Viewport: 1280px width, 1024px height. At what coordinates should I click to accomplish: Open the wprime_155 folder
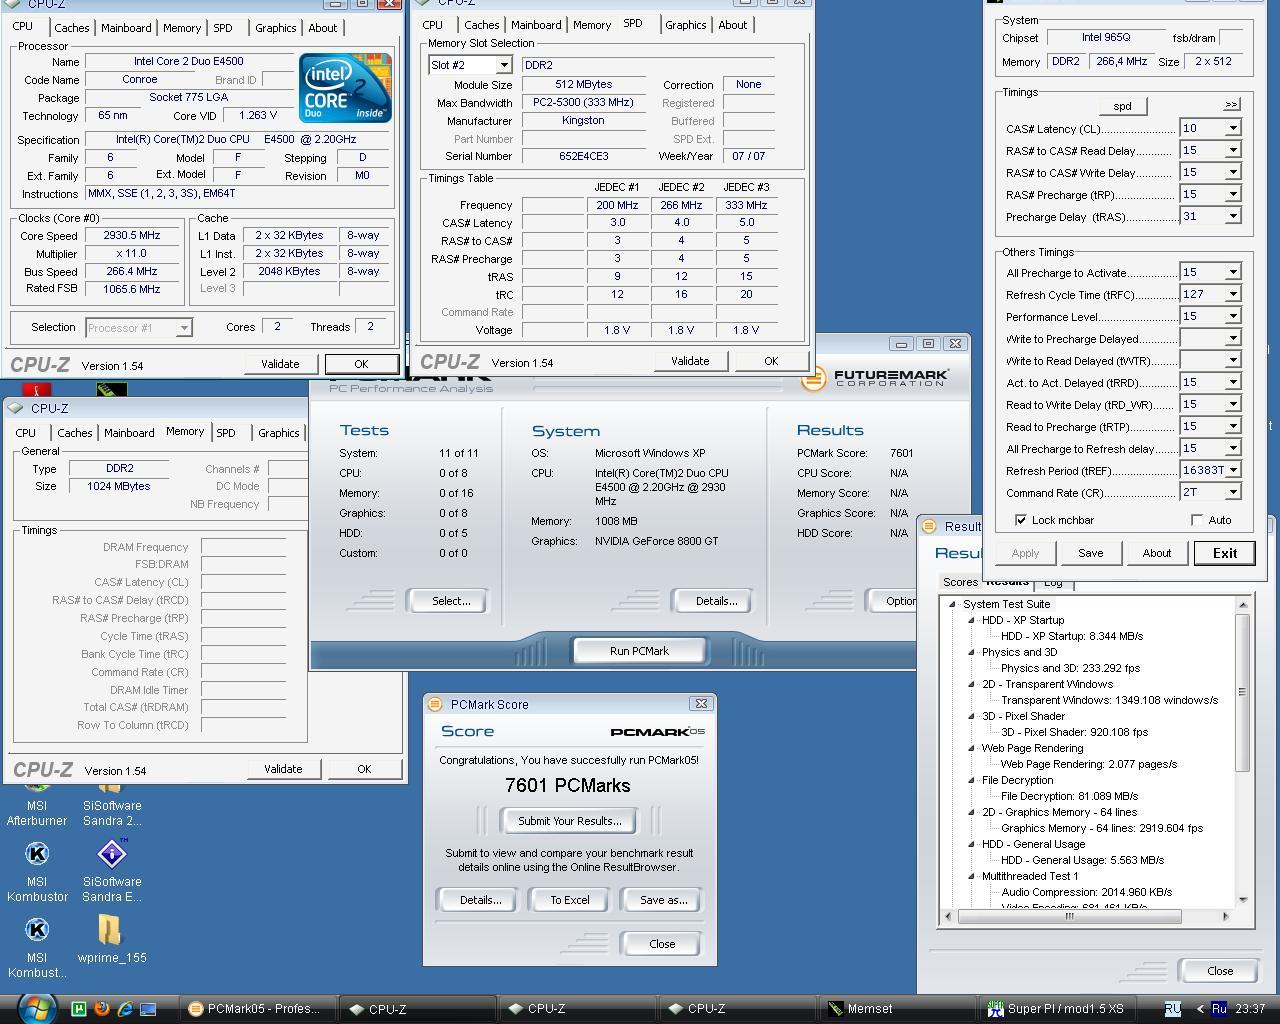click(112, 940)
